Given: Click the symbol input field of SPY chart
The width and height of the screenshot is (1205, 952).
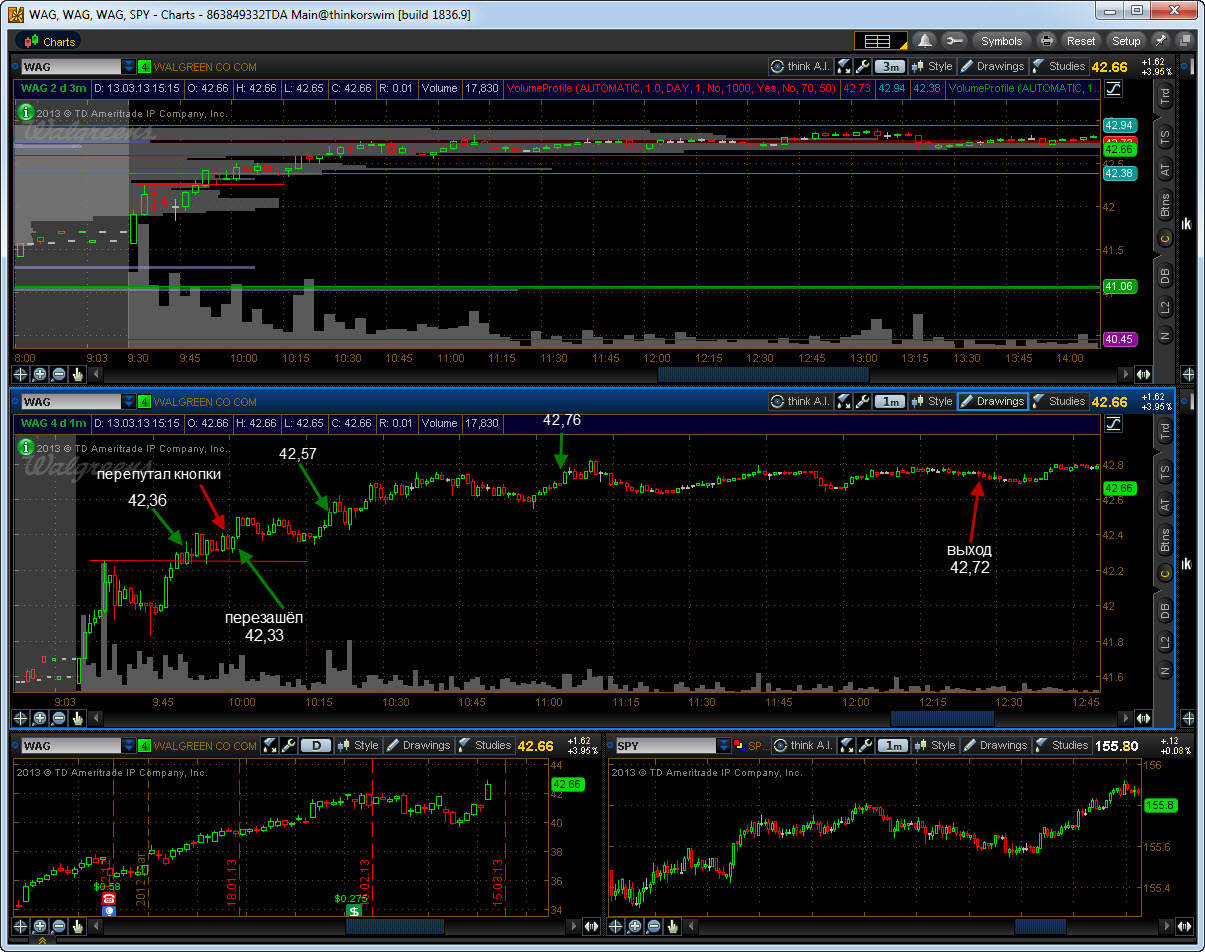Looking at the screenshot, I should pyautogui.click(x=665, y=745).
